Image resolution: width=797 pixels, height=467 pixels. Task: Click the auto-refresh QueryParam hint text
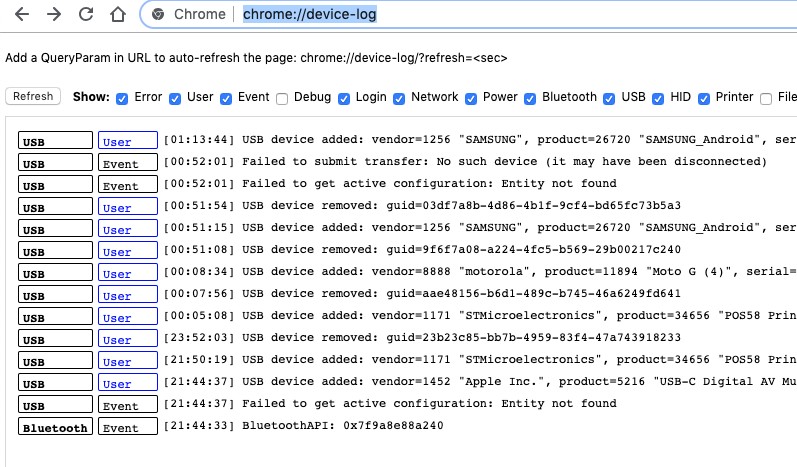256,58
